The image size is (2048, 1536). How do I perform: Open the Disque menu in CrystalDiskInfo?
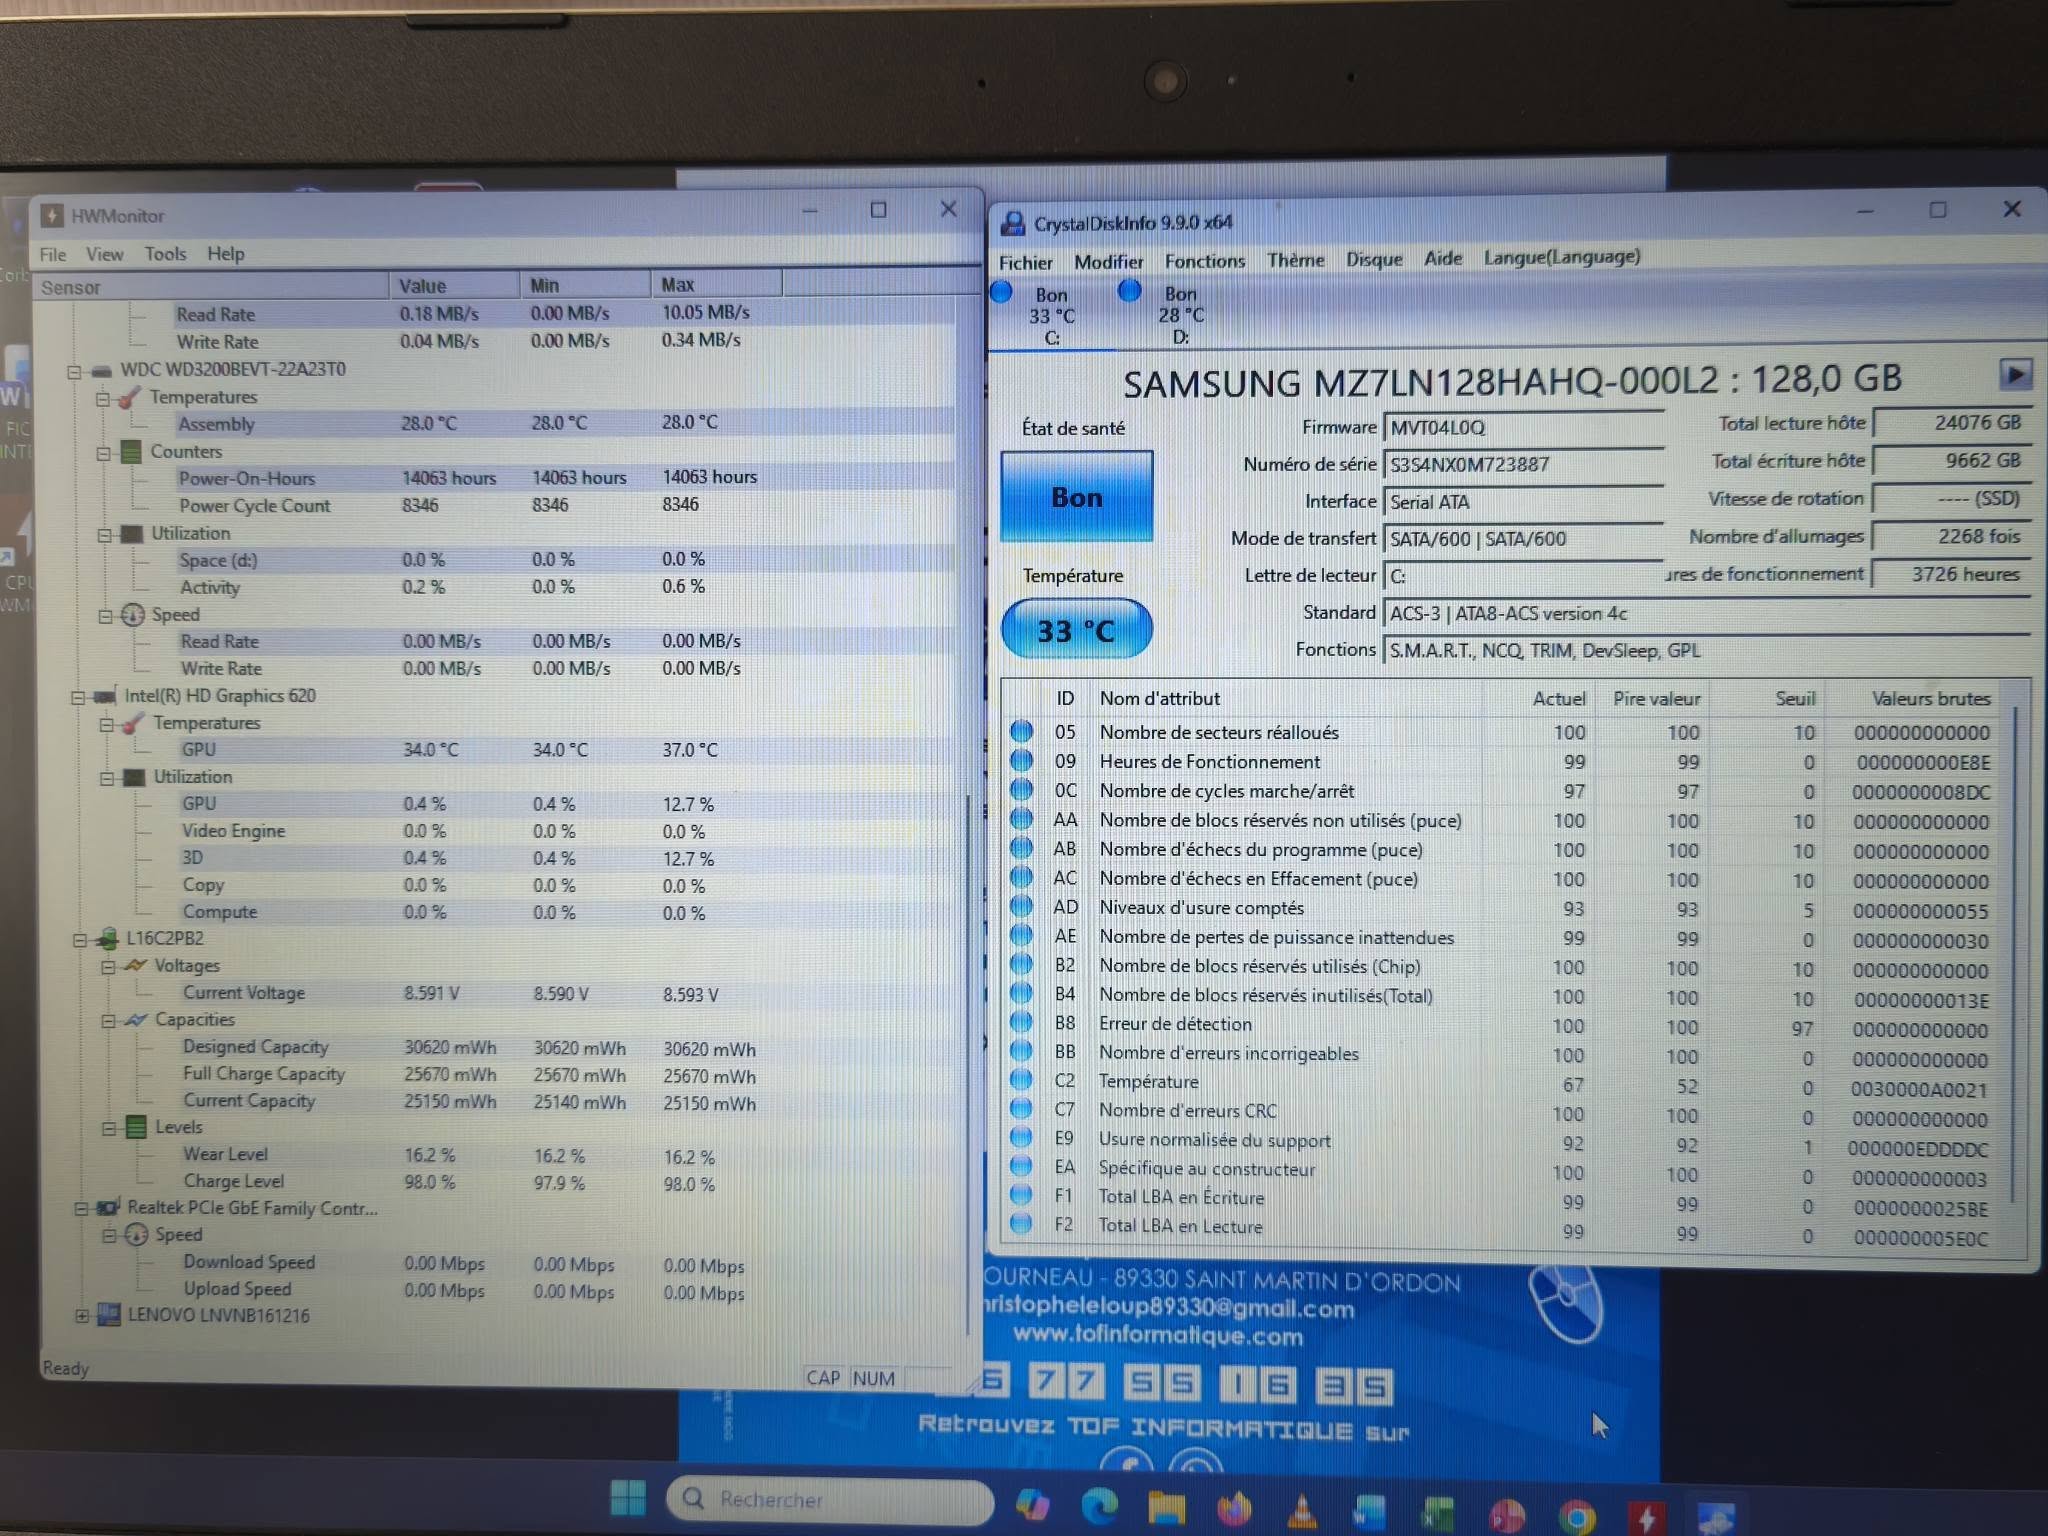click(x=1374, y=259)
